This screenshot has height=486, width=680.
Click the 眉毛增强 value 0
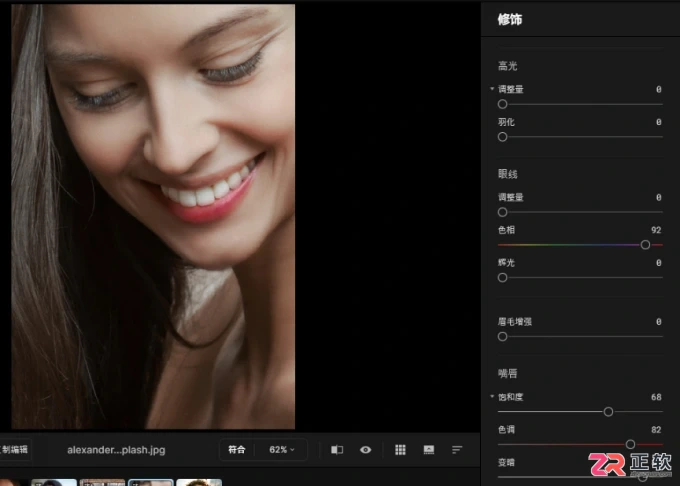pyautogui.click(x=659, y=322)
